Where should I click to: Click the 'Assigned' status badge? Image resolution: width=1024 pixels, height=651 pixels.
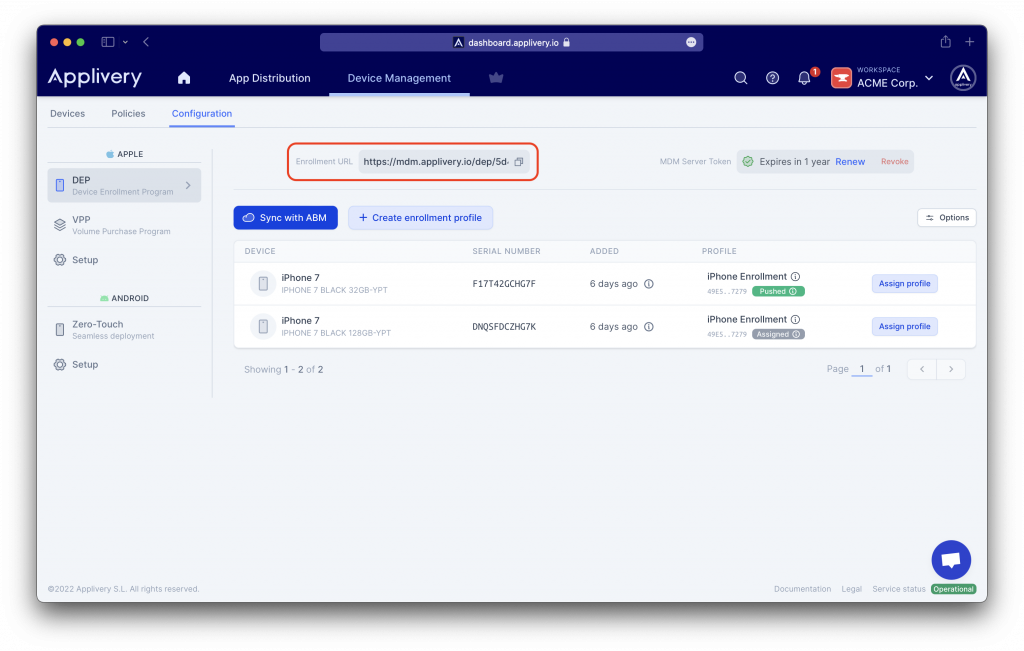point(778,334)
